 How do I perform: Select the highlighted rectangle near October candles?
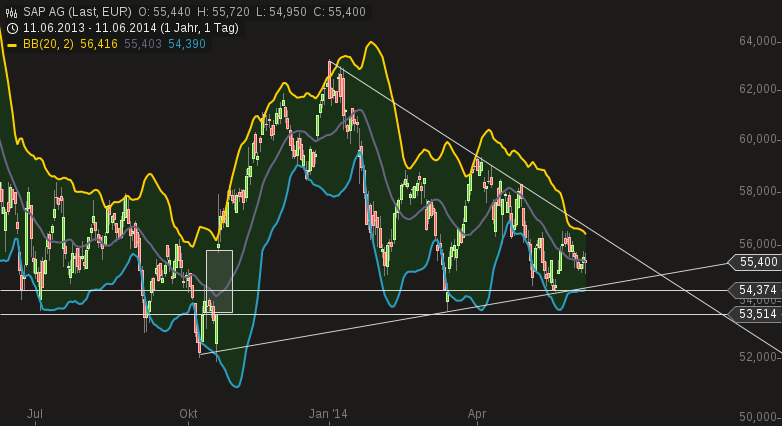tap(219, 281)
